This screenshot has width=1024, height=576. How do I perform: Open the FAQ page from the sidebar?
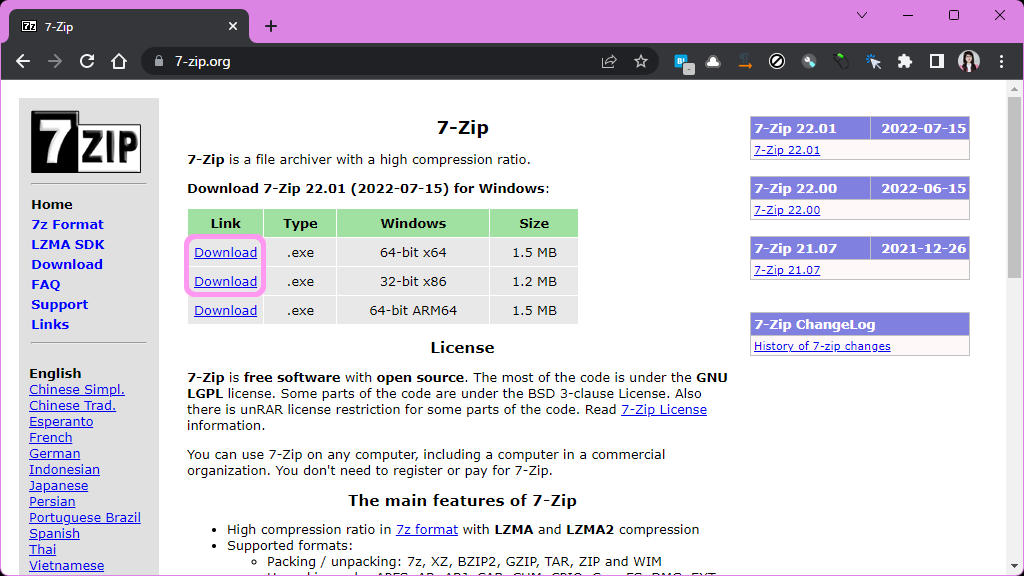[x=45, y=284]
